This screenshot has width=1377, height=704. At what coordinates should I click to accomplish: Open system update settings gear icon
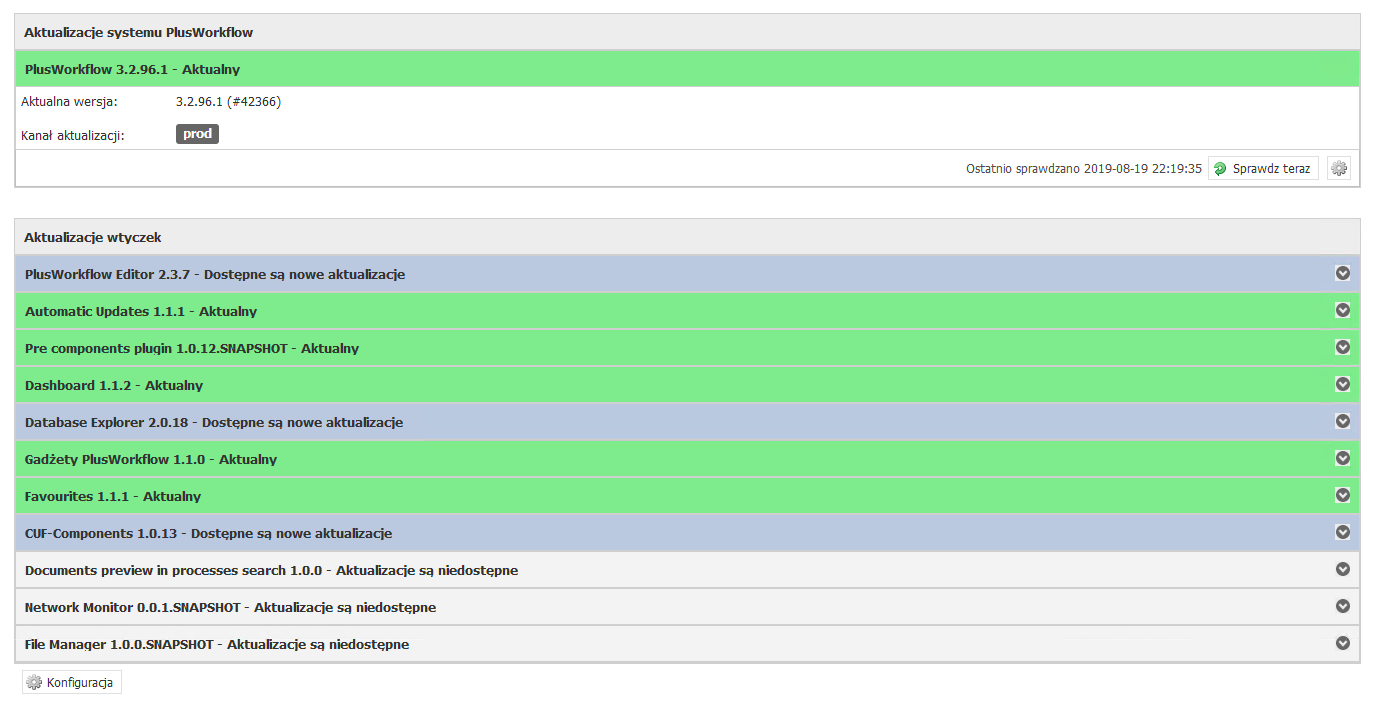click(1339, 169)
